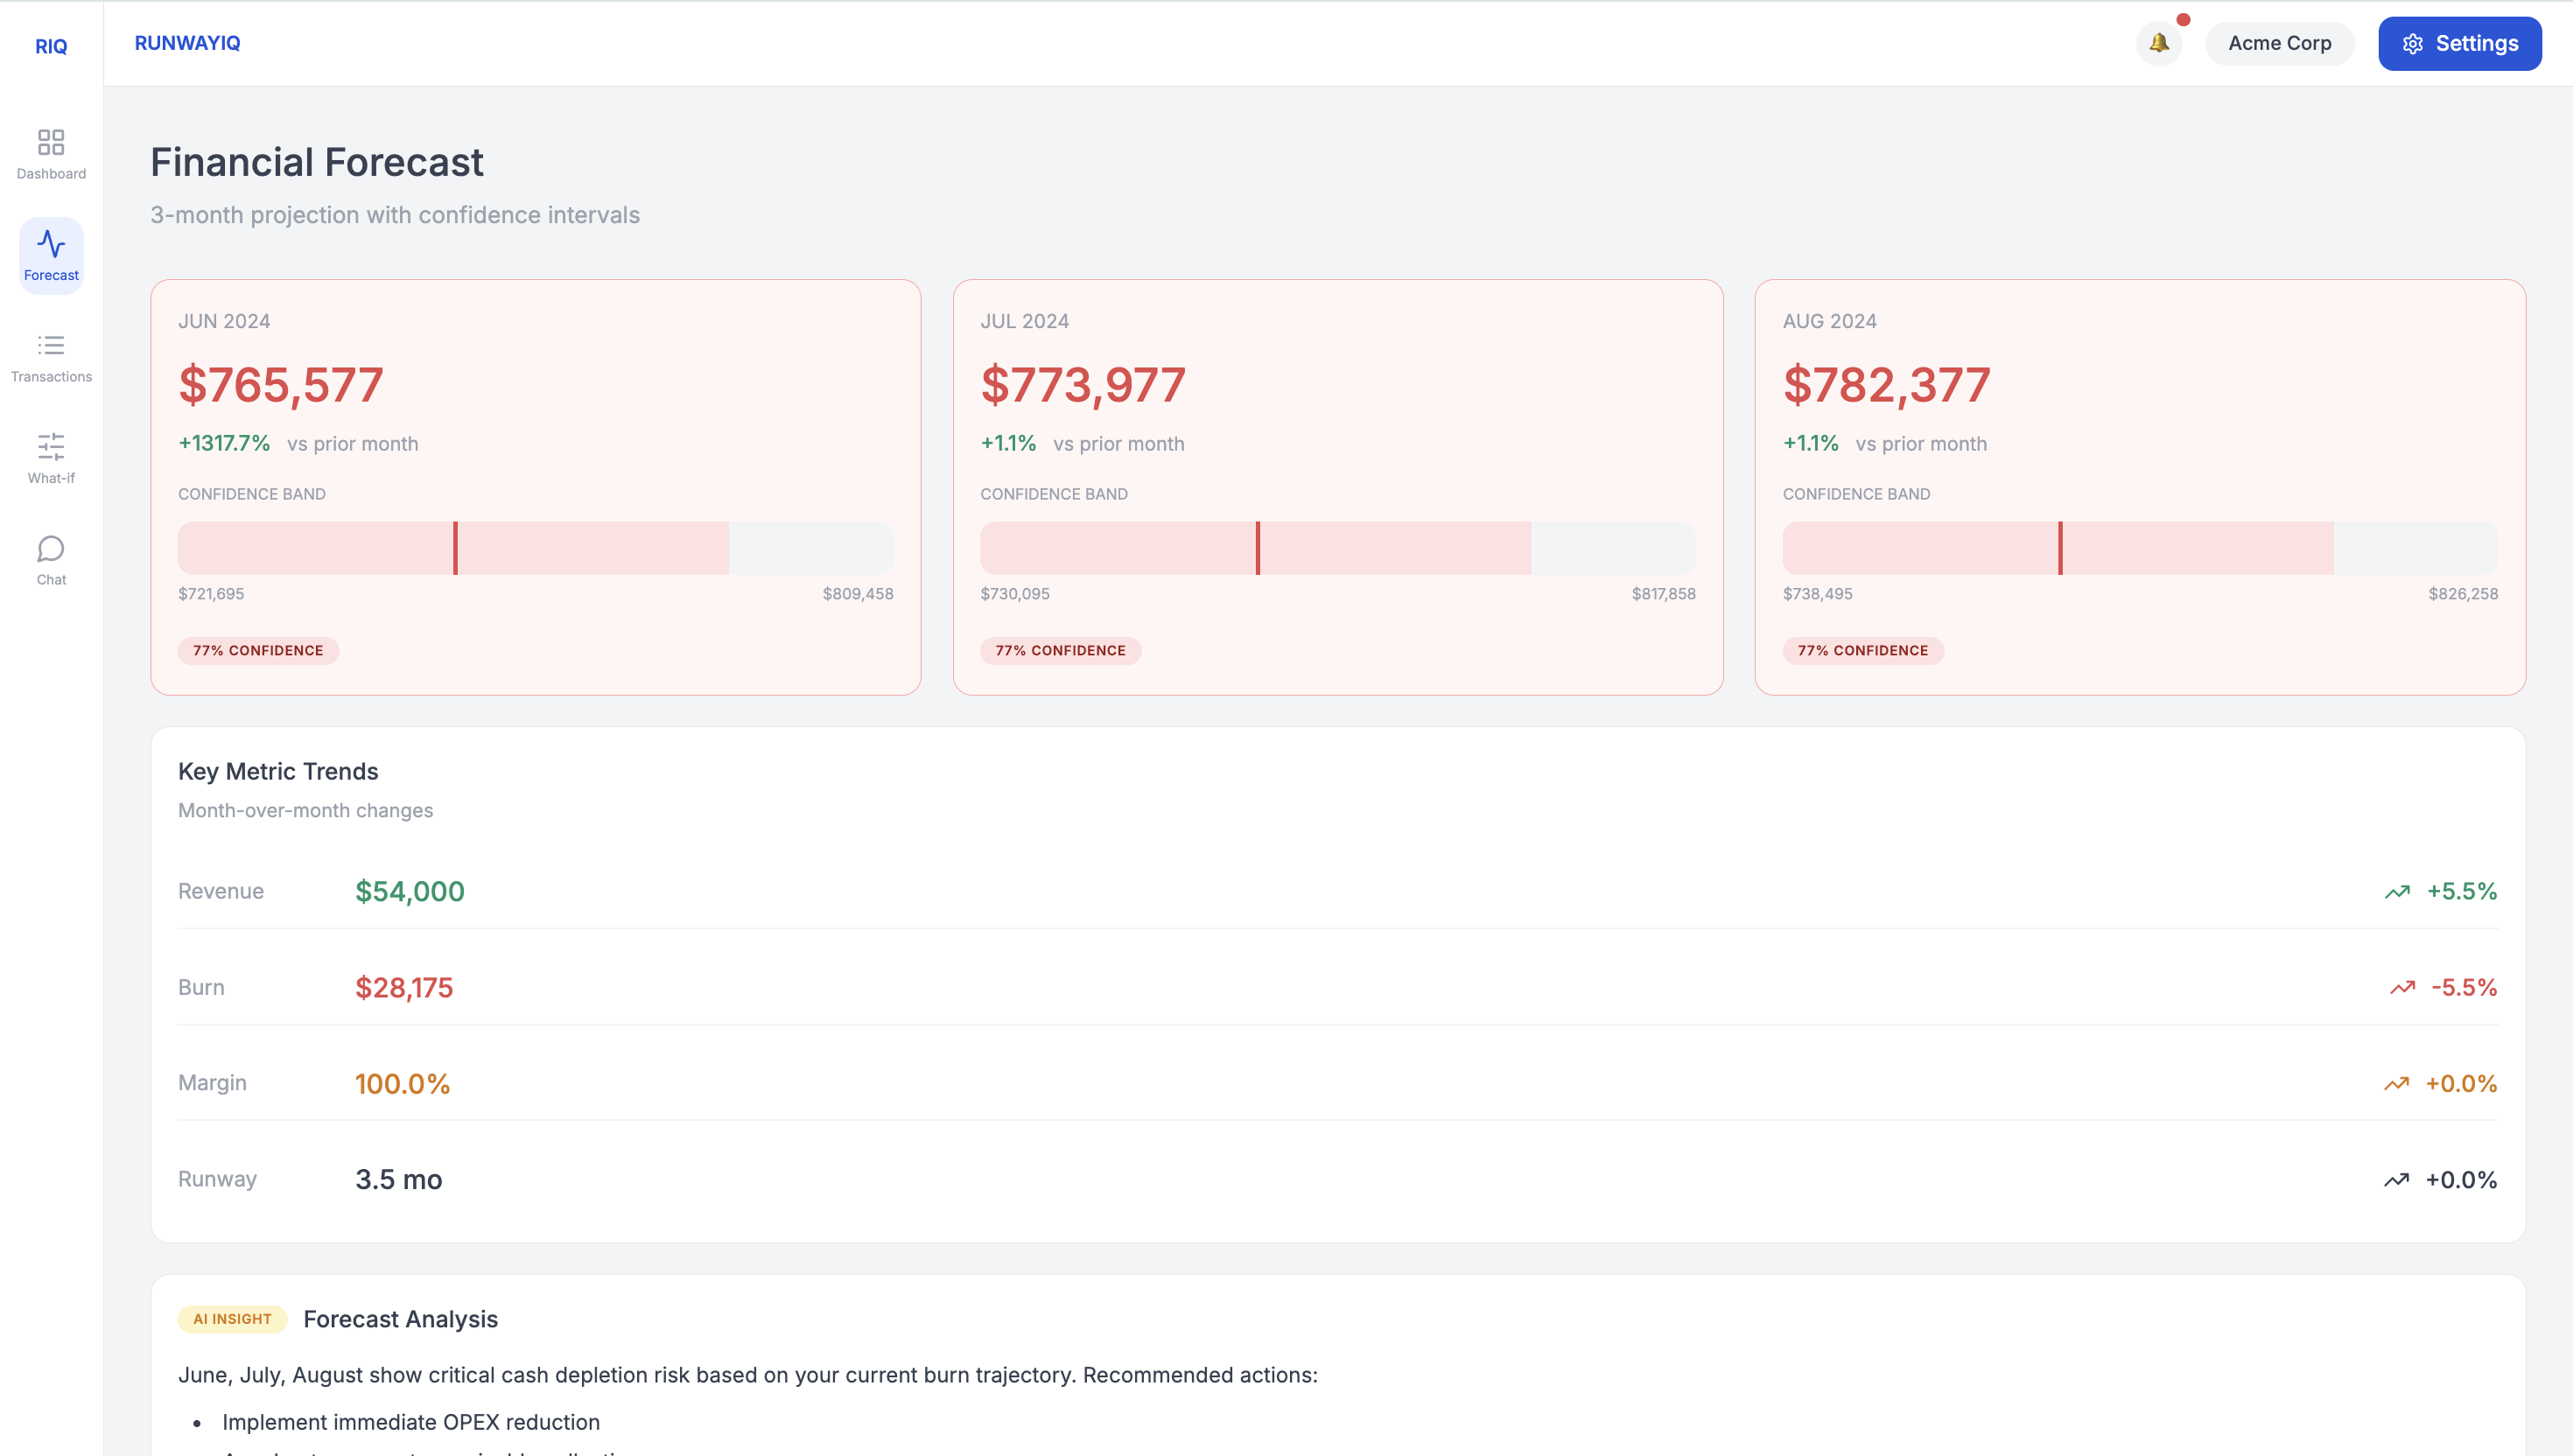Click the Acme Corp company selector
This screenshot has width=2573, height=1456.
tap(2279, 43)
